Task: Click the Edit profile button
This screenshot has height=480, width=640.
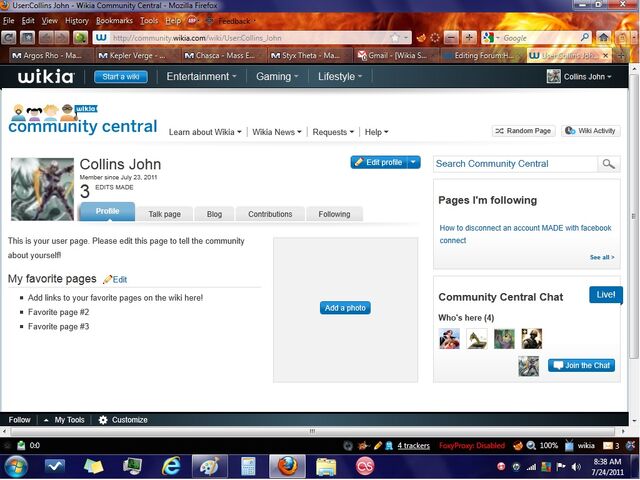Action: [379, 162]
